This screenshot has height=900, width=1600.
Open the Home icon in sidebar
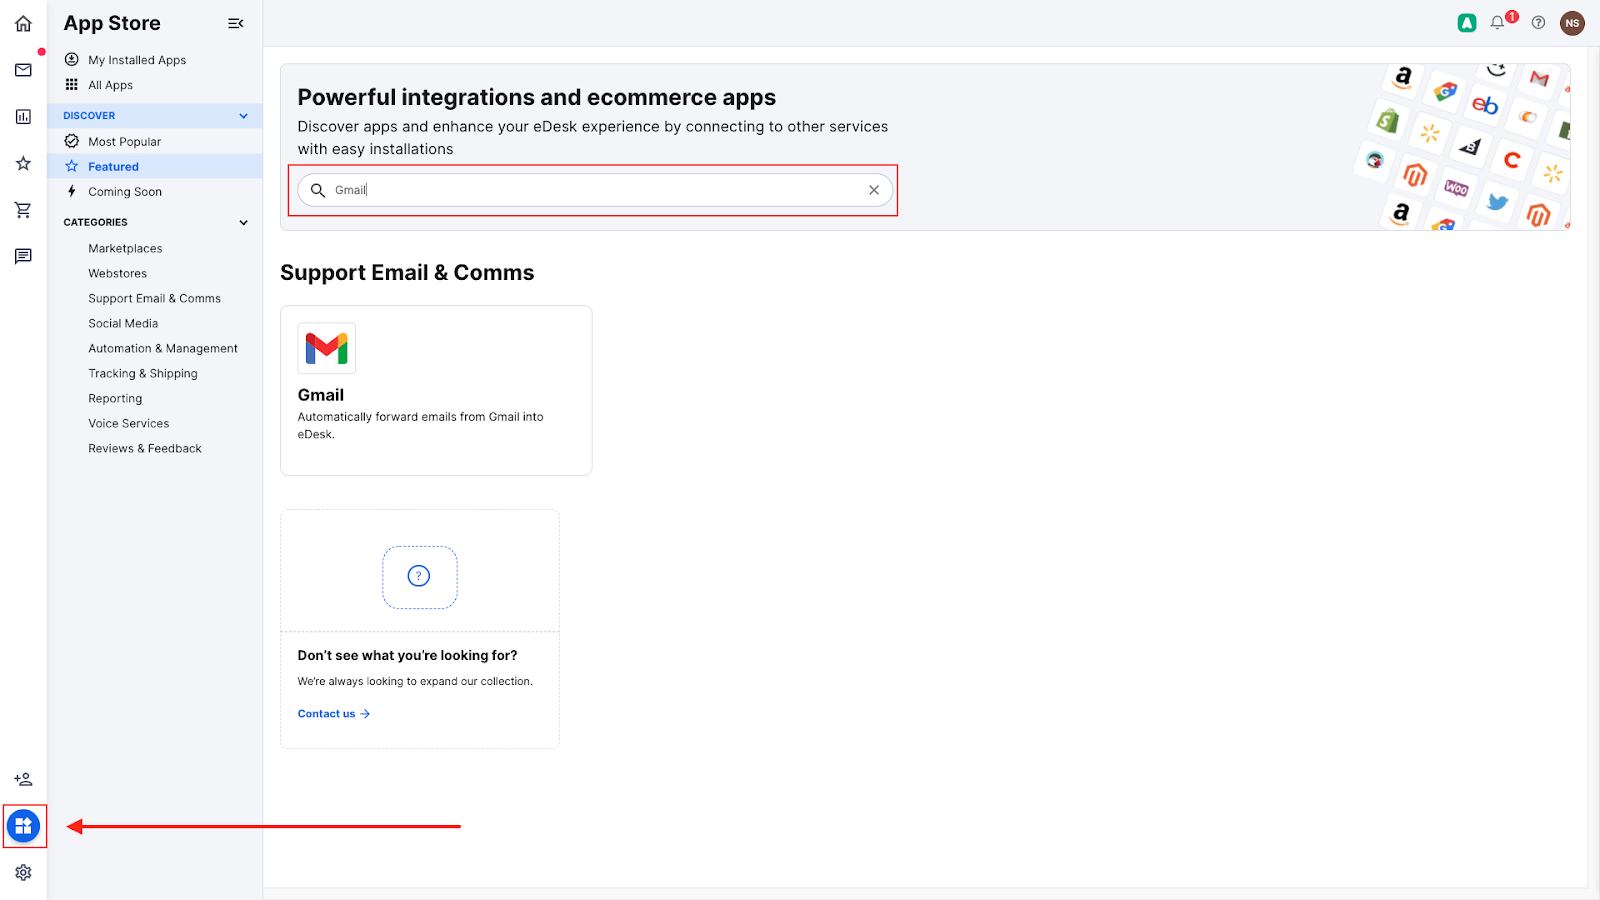(x=23, y=23)
